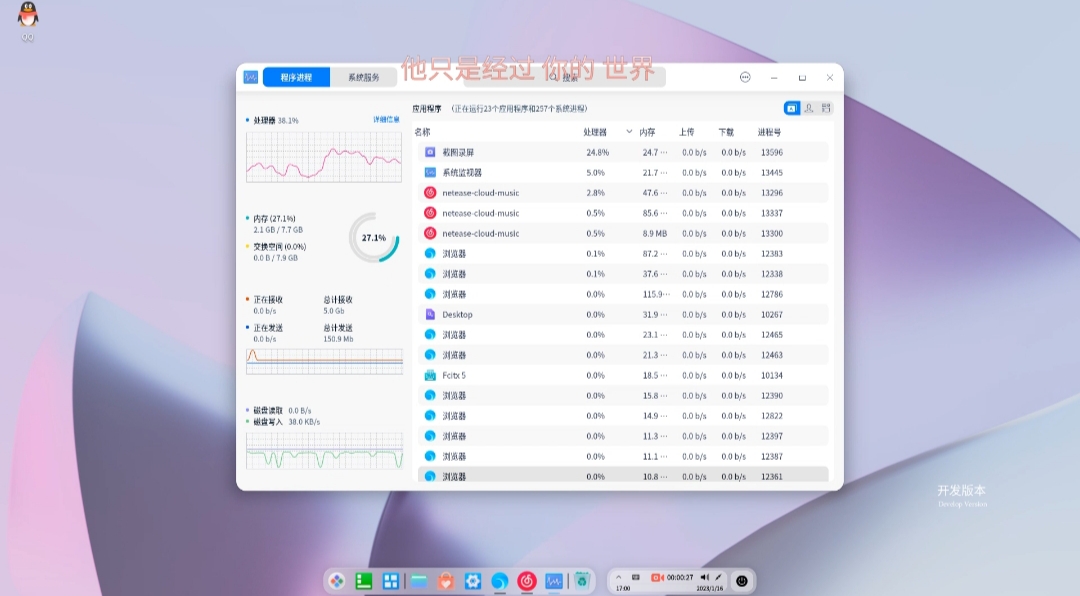Screen dimensions: 1080x596
Task: Select the 程序进程 tab
Action: [296, 77]
